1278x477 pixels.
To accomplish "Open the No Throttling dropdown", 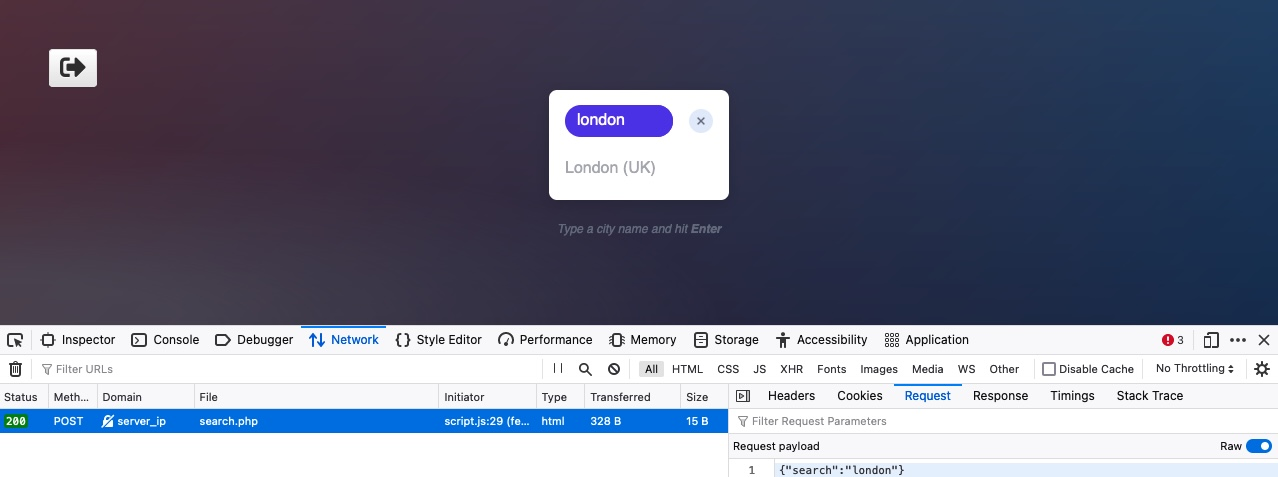I will click(1194, 369).
